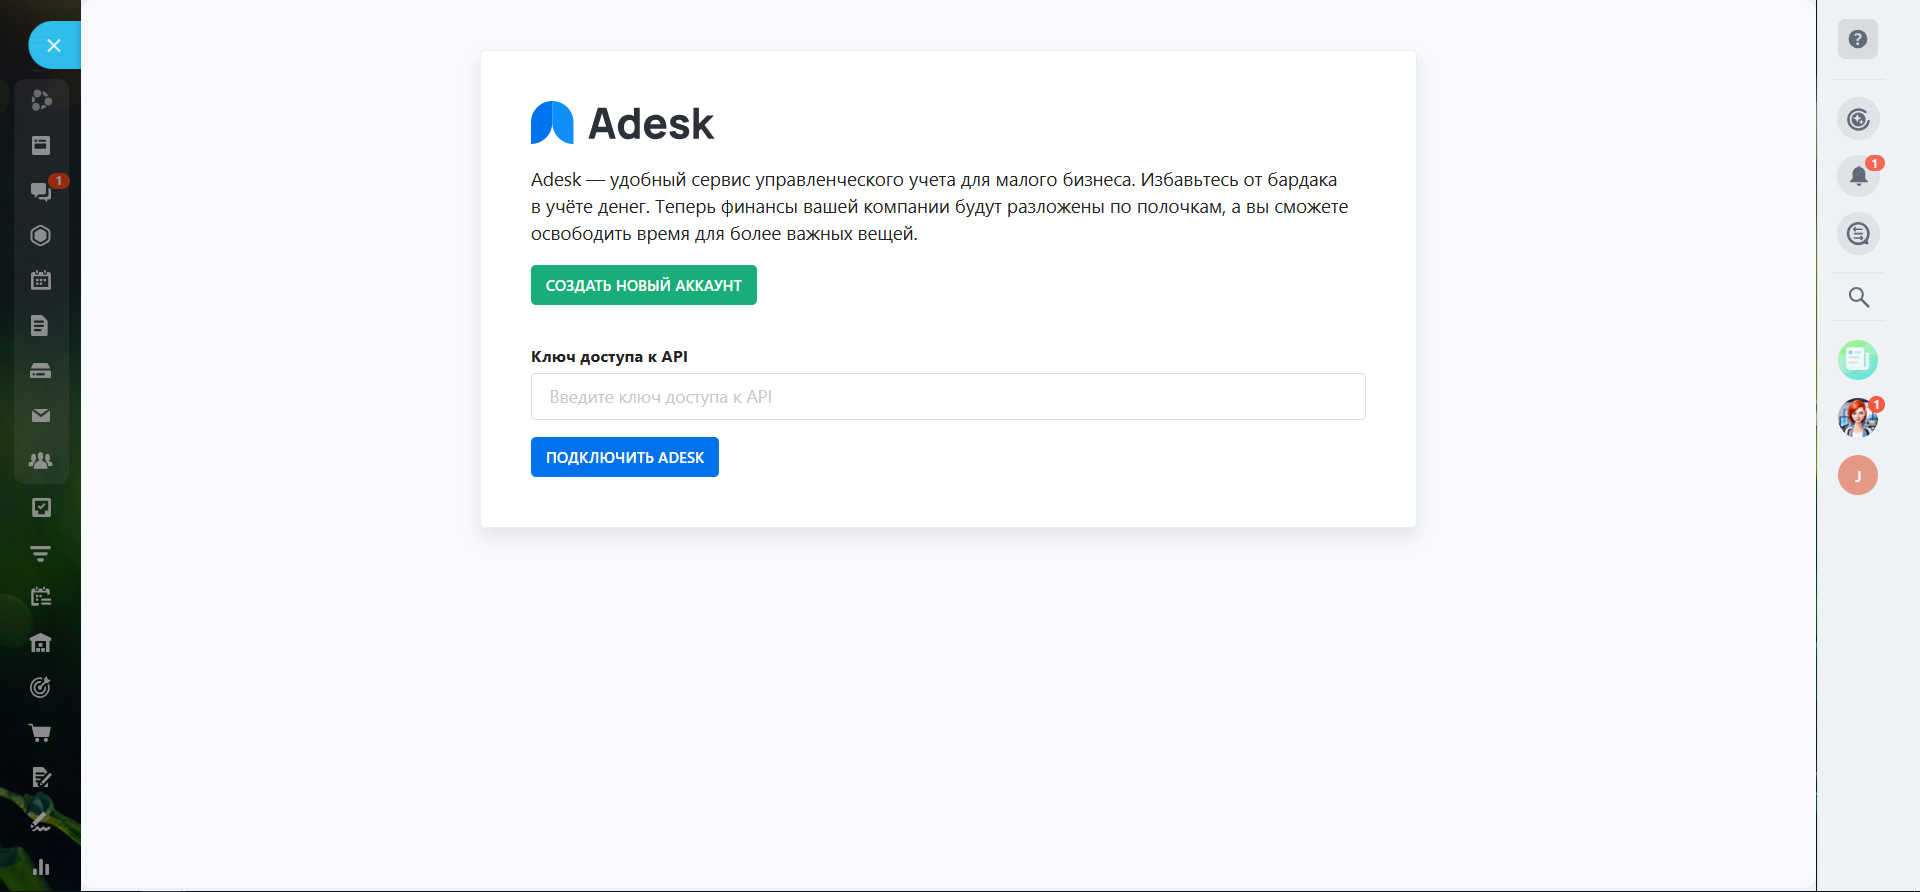Click the orange J user avatar
The image size is (1920, 892).
pos(1857,475)
